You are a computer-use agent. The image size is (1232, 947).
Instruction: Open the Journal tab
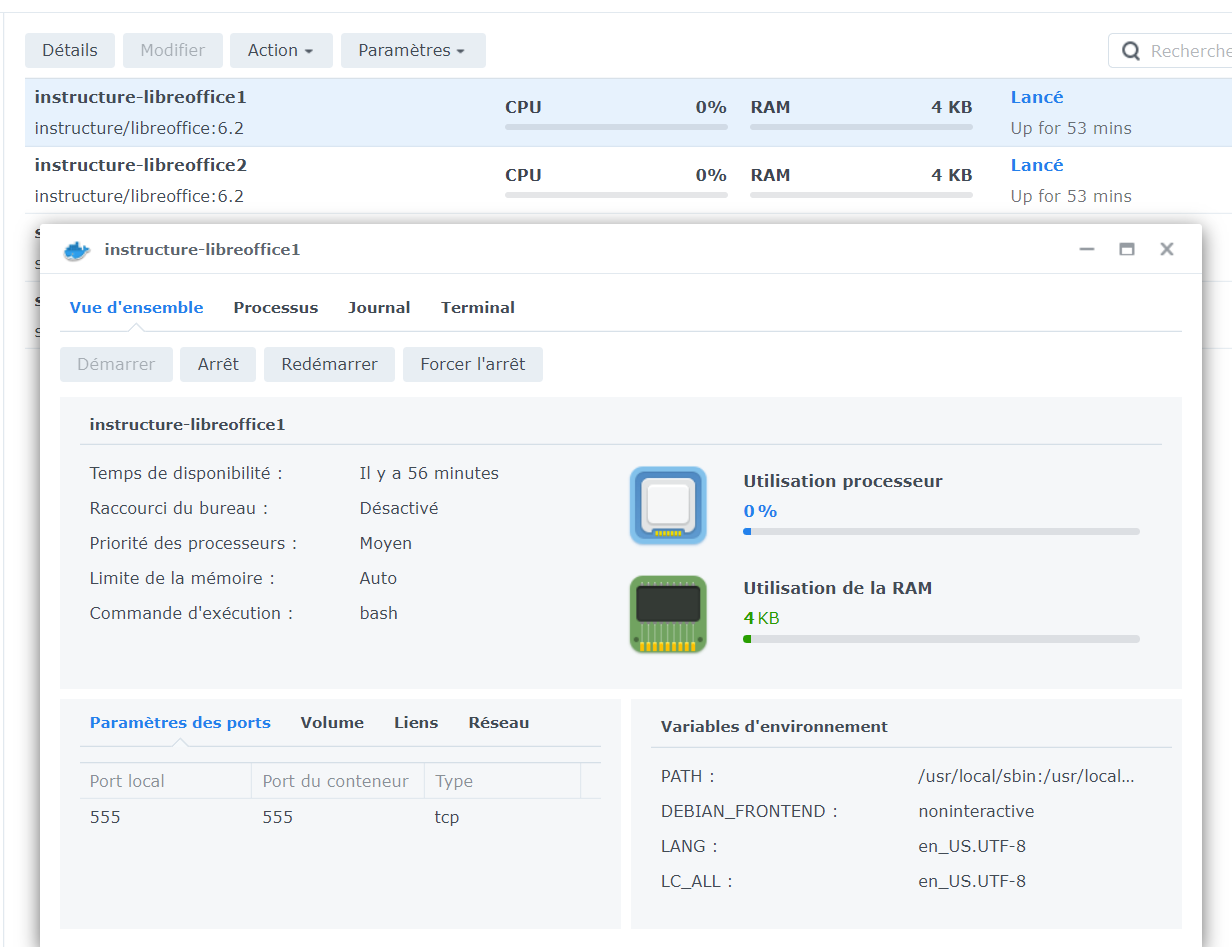click(x=379, y=308)
